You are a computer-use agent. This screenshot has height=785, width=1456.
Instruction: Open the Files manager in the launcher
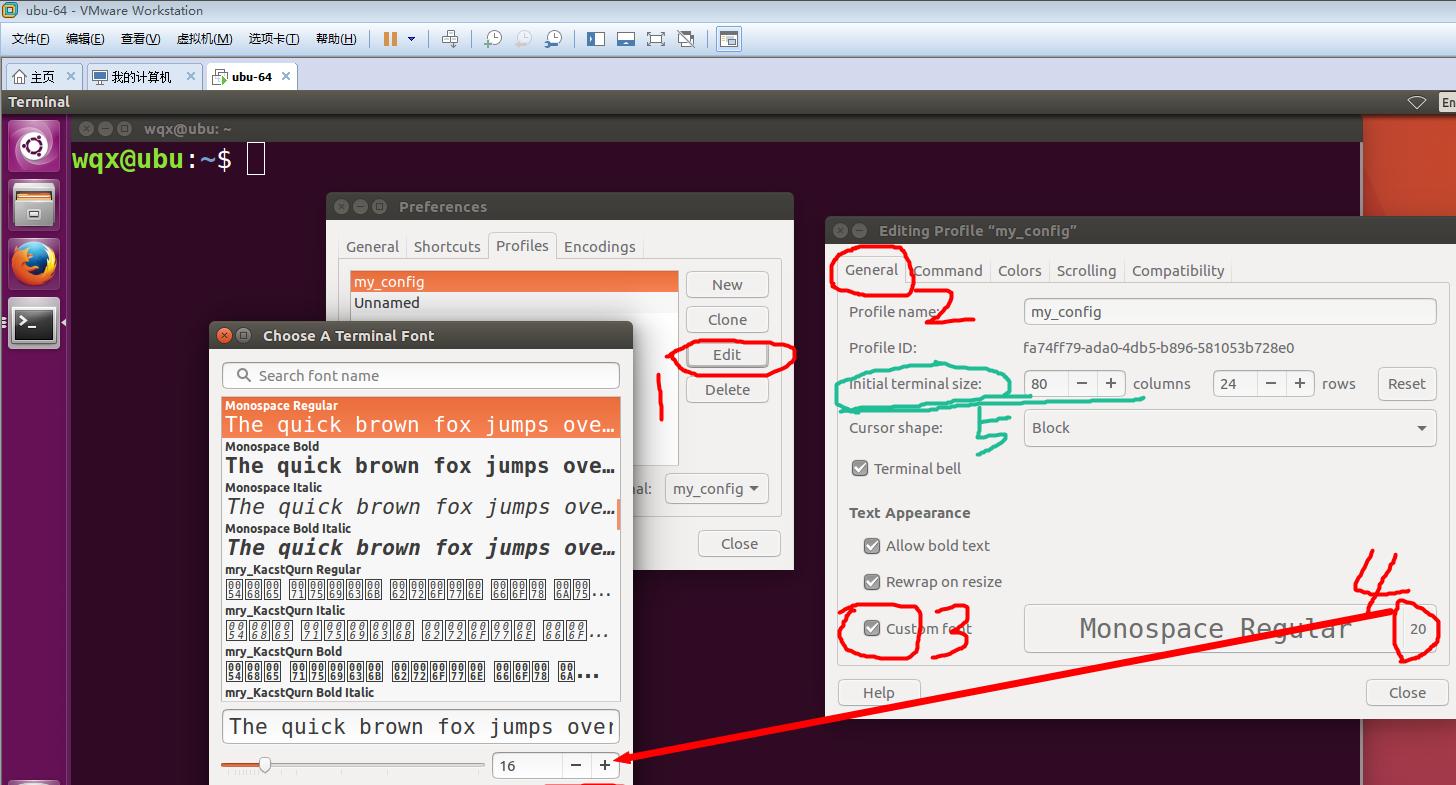pyautogui.click(x=34, y=206)
